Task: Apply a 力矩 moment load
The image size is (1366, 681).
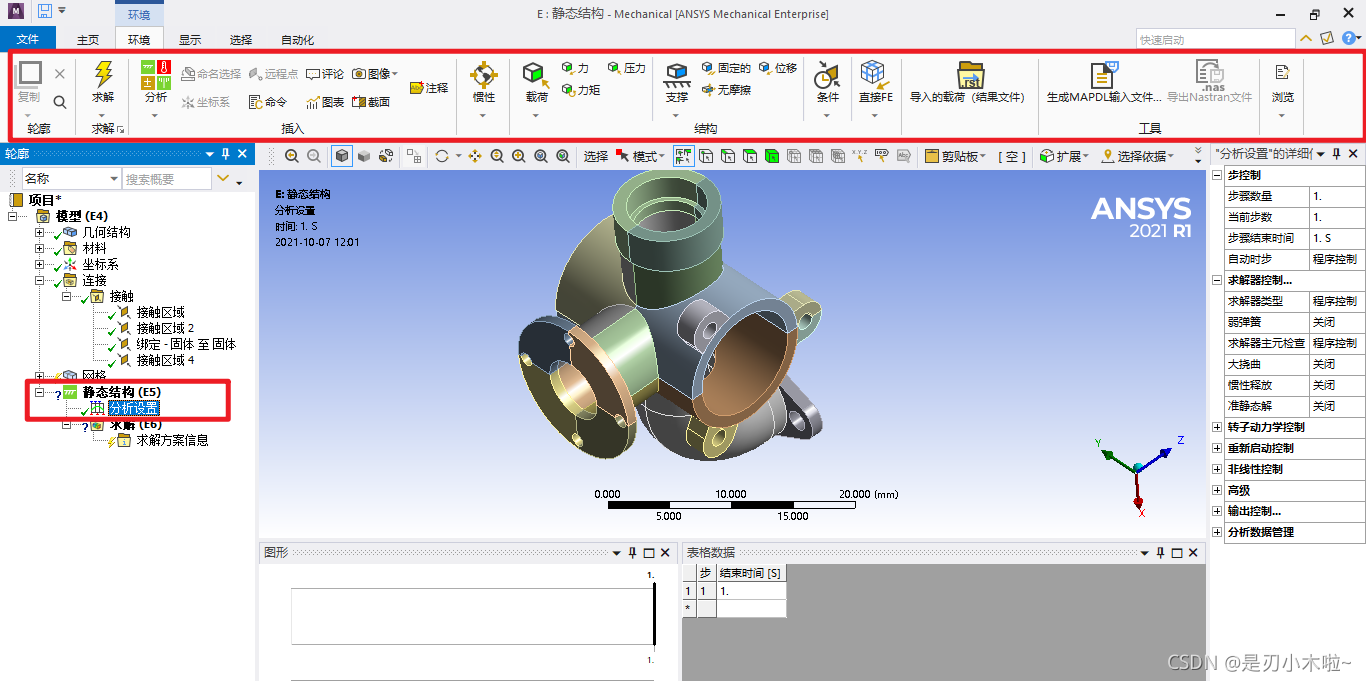Action: point(581,90)
